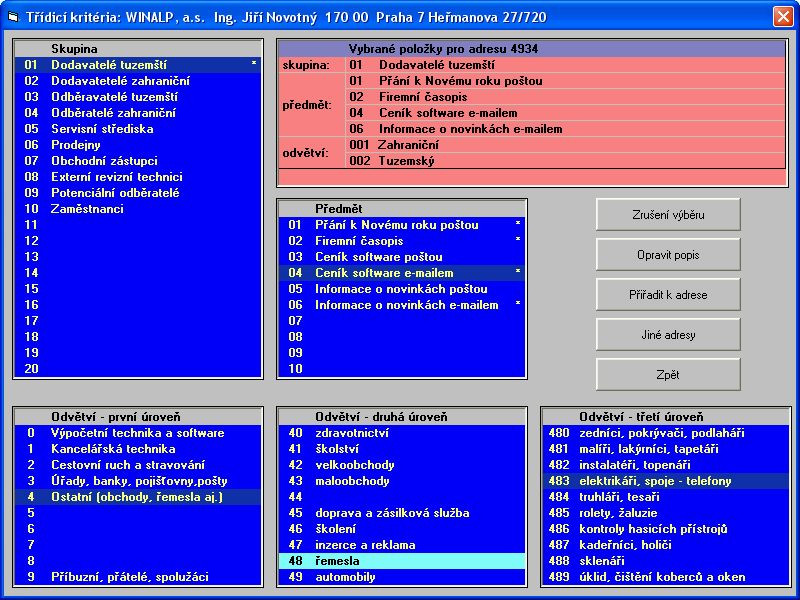Screen dimensions: 800x600
Task: Select branch 3 Úřady, banky, pojišťovny, pošty
Action: coord(138,481)
